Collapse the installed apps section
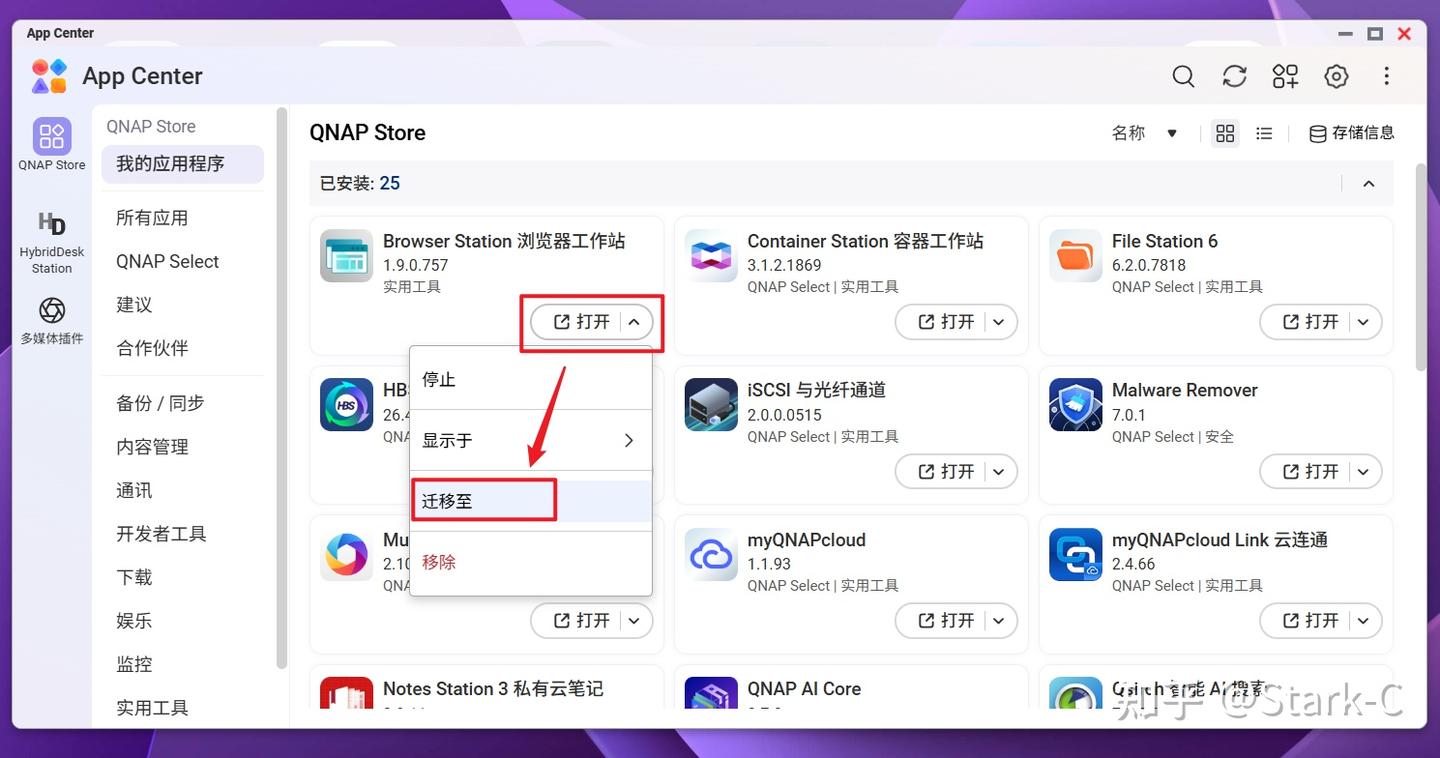This screenshot has height=758, width=1440. click(x=1369, y=183)
